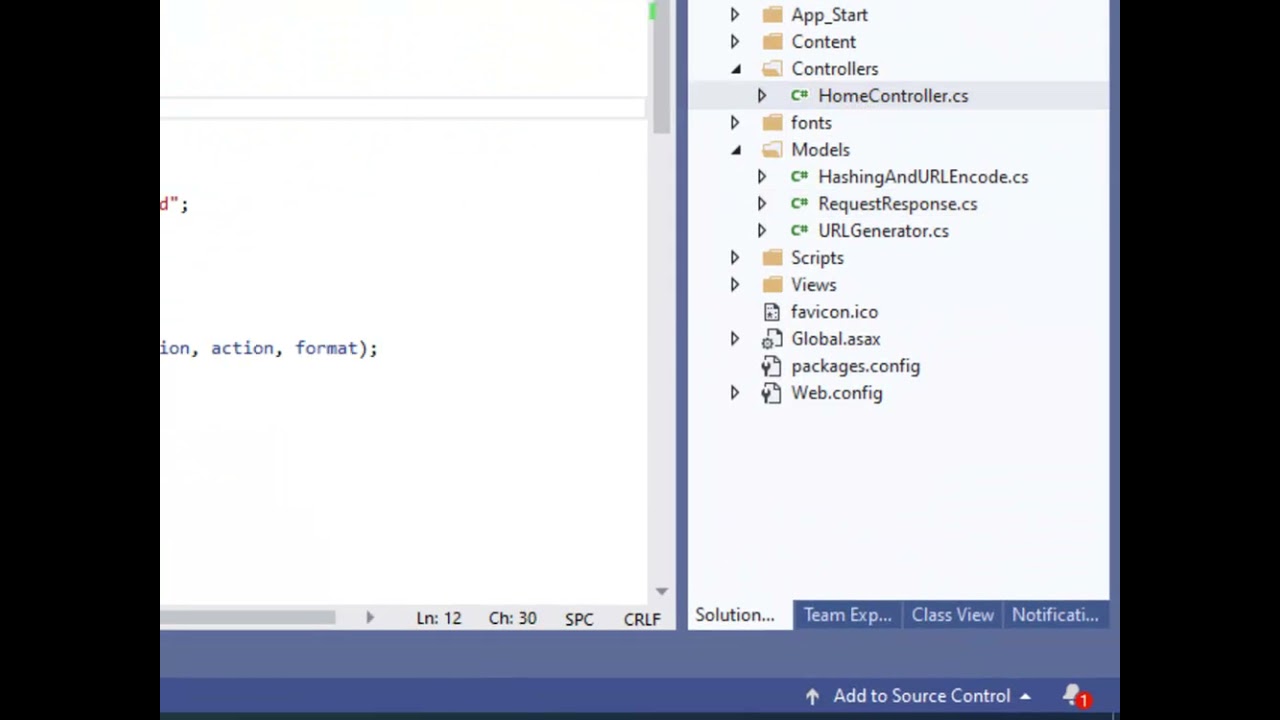This screenshot has height=720, width=1280.
Task: Collapse the Controllers folder arrow
Action: (x=736, y=69)
